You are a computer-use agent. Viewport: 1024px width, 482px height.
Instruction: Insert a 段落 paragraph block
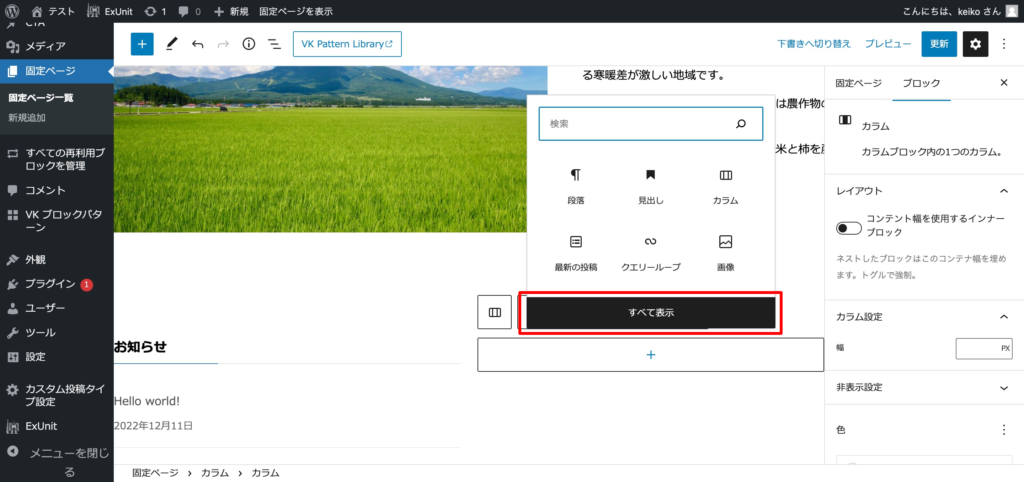pos(575,187)
